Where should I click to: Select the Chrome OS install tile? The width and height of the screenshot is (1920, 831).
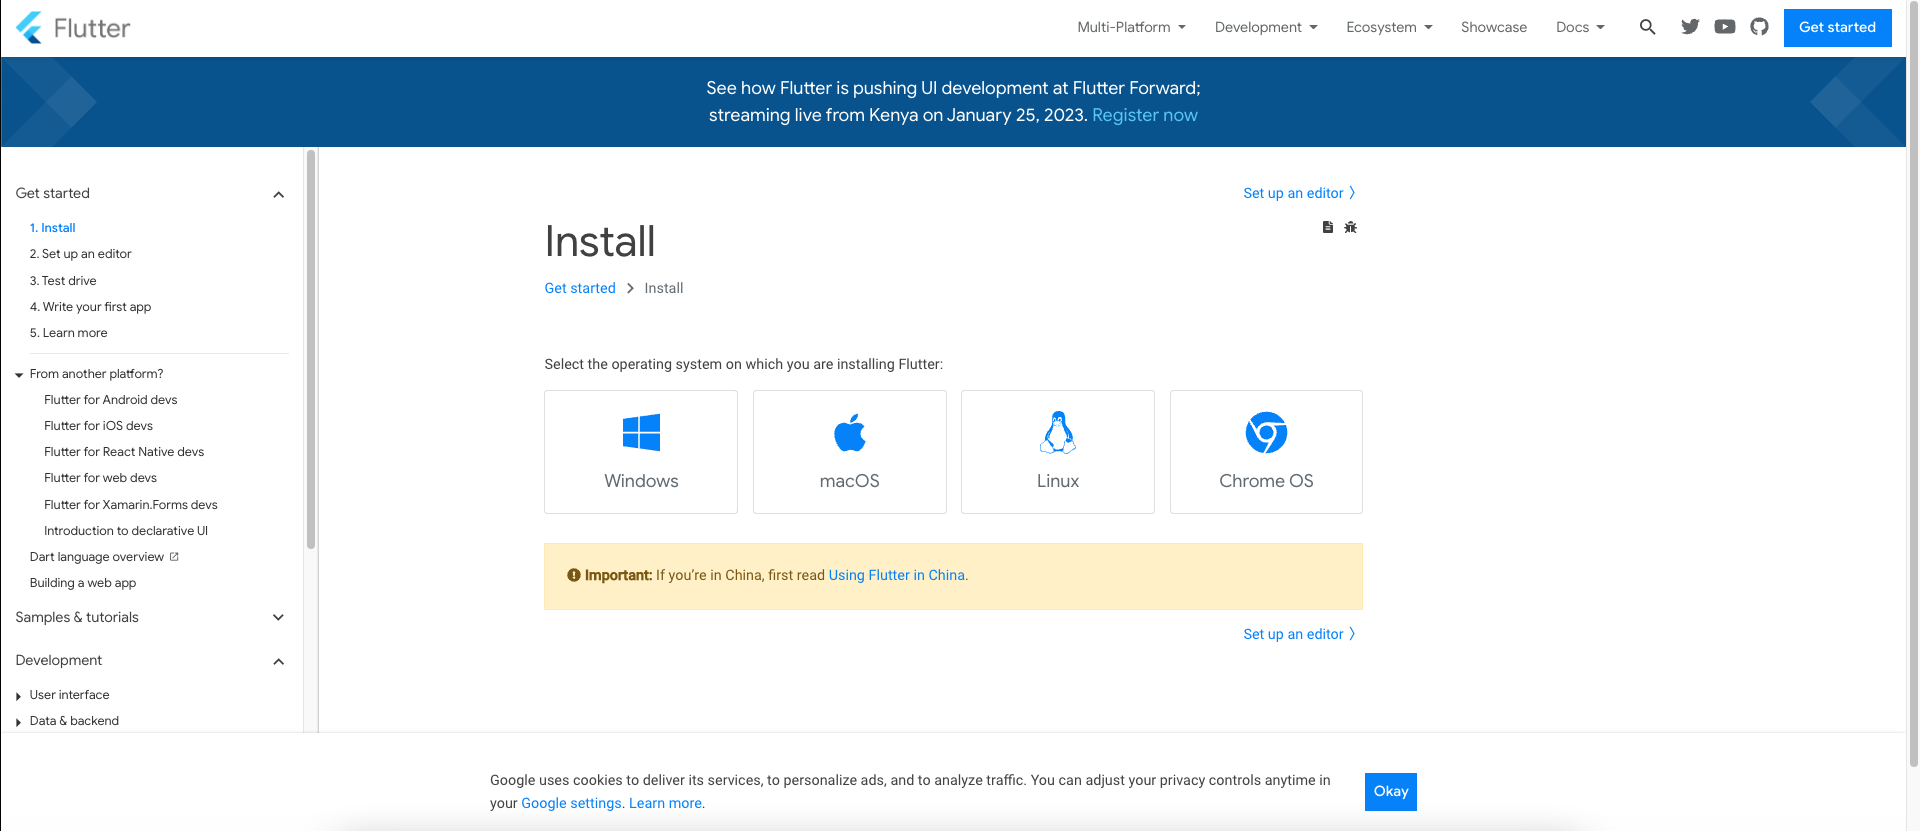(x=1266, y=452)
